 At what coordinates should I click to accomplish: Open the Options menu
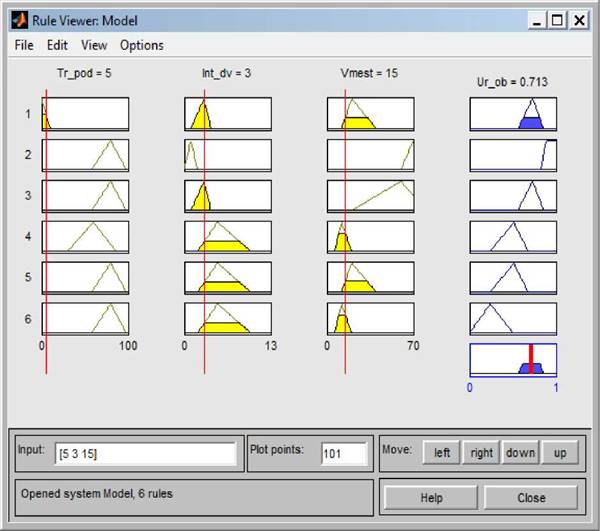[142, 46]
